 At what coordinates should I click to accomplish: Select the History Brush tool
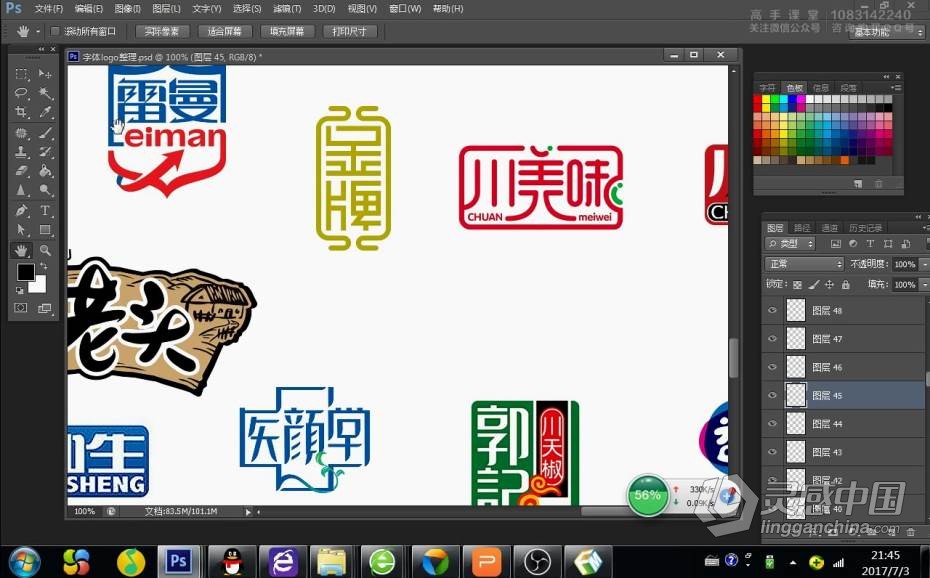[x=45, y=152]
